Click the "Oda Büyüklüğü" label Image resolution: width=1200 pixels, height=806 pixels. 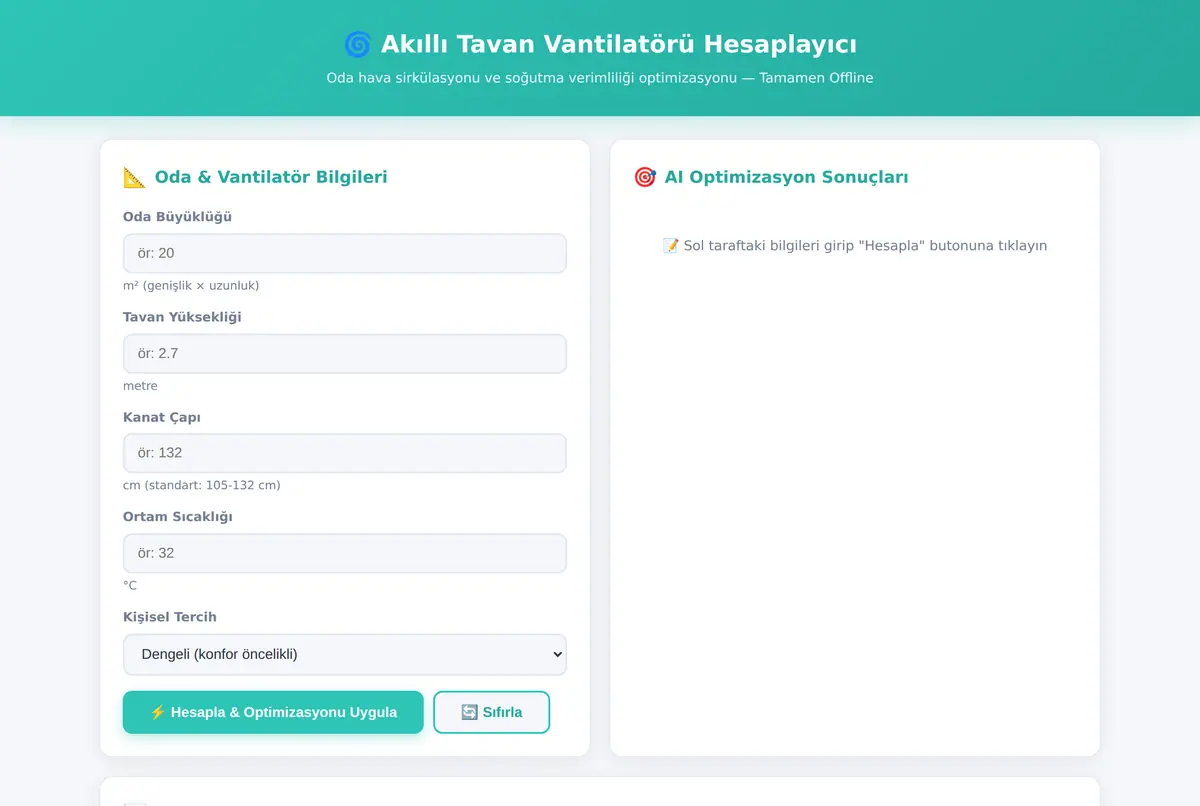(x=177, y=216)
